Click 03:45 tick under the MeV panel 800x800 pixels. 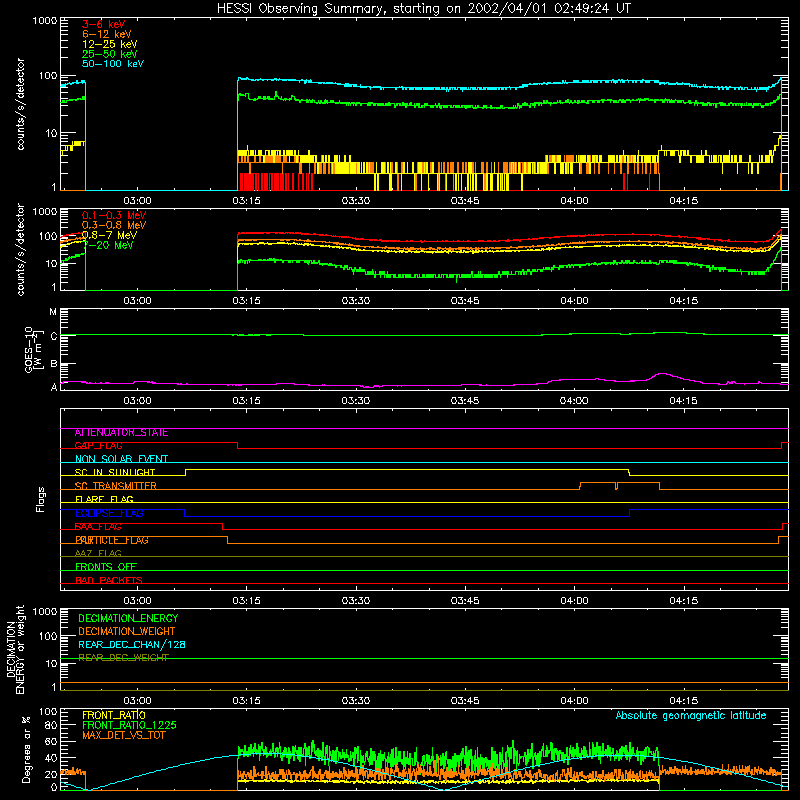465,301
